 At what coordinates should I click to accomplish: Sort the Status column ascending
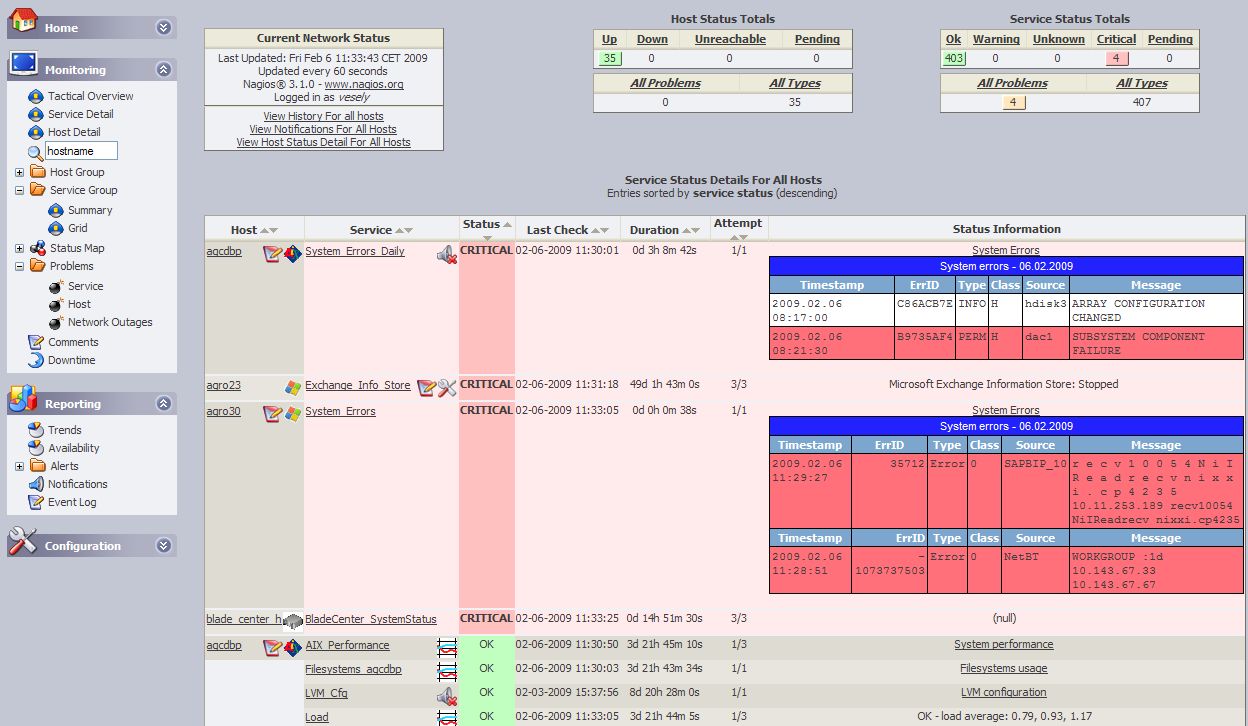(507, 225)
